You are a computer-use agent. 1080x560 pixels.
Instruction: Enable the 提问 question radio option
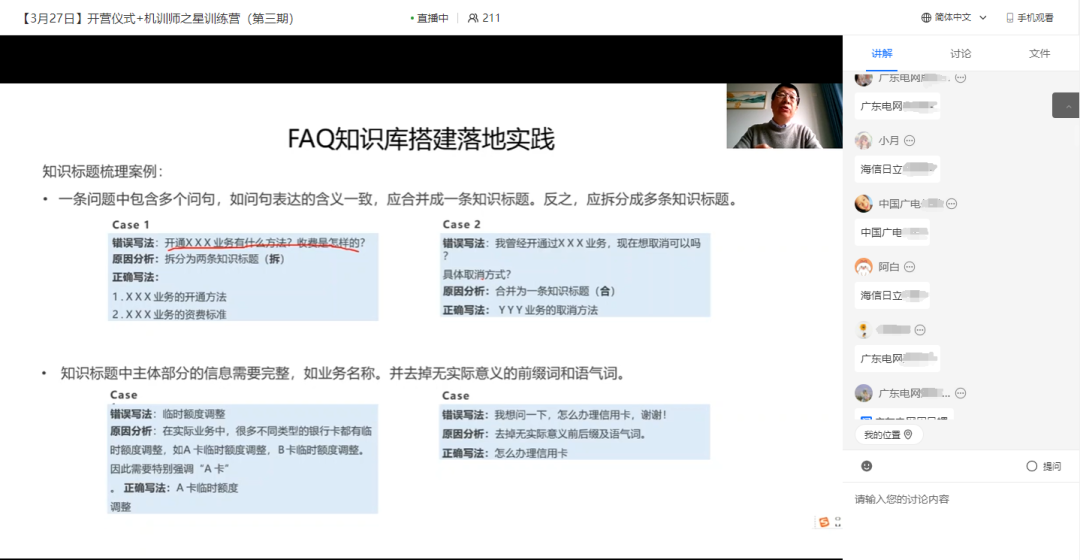[x=1032, y=466]
